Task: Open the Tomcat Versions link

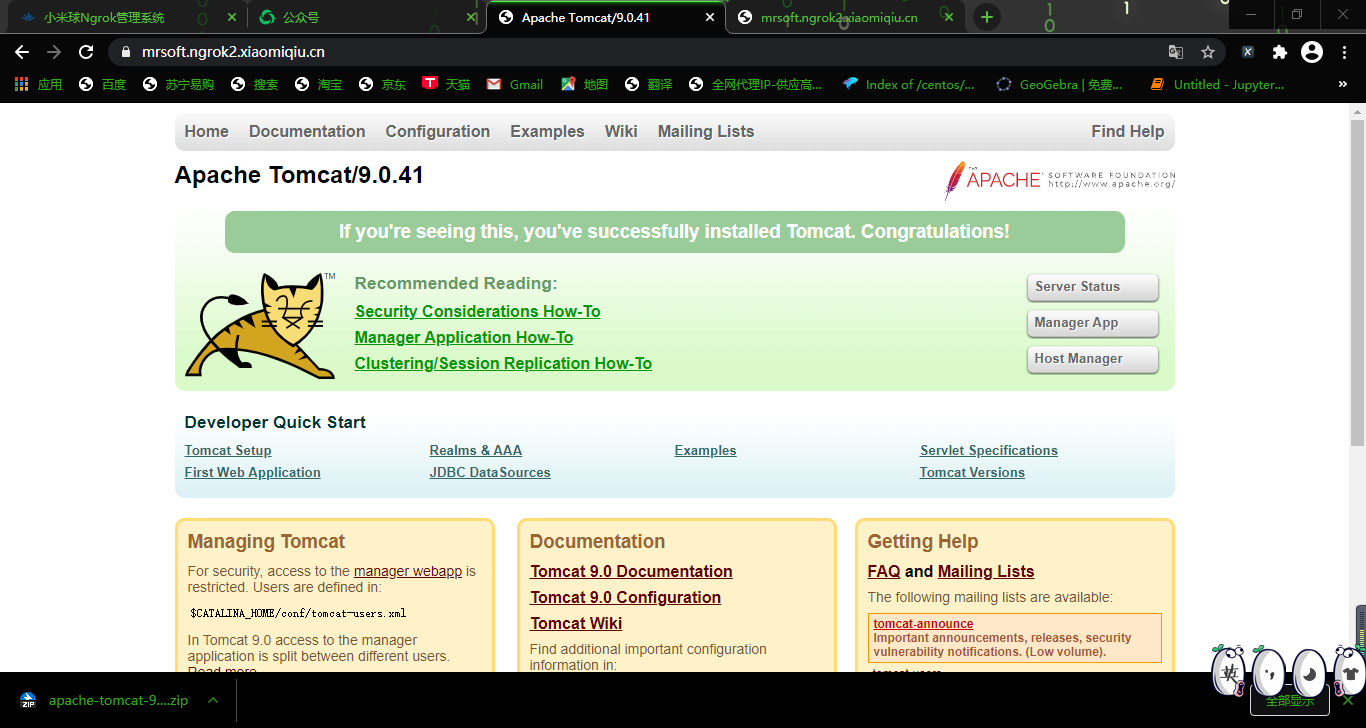Action: pos(972,472)
